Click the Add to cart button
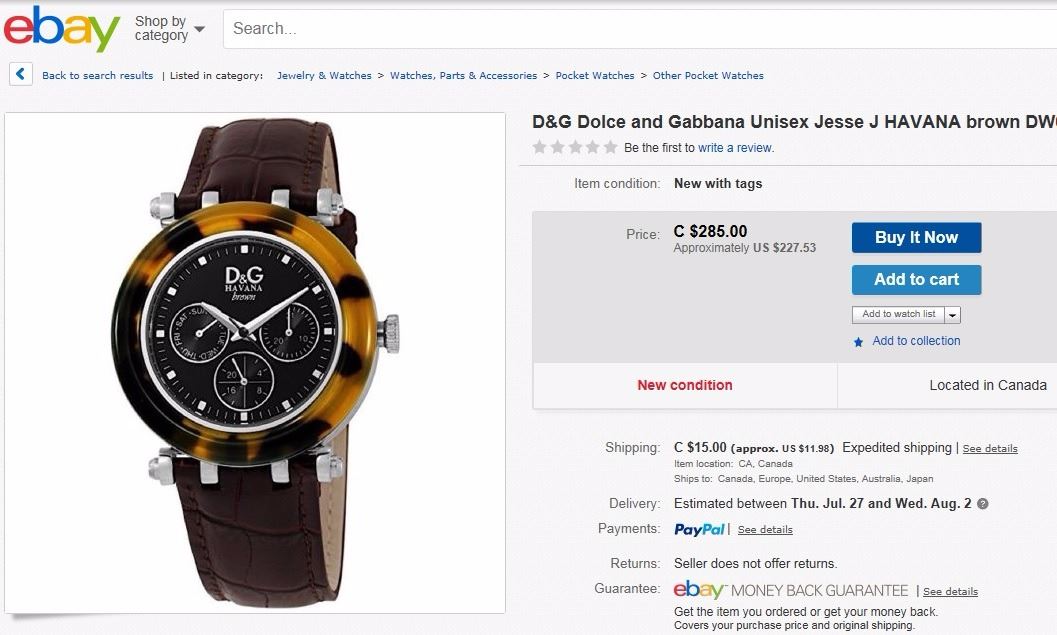 click(916, 280)
